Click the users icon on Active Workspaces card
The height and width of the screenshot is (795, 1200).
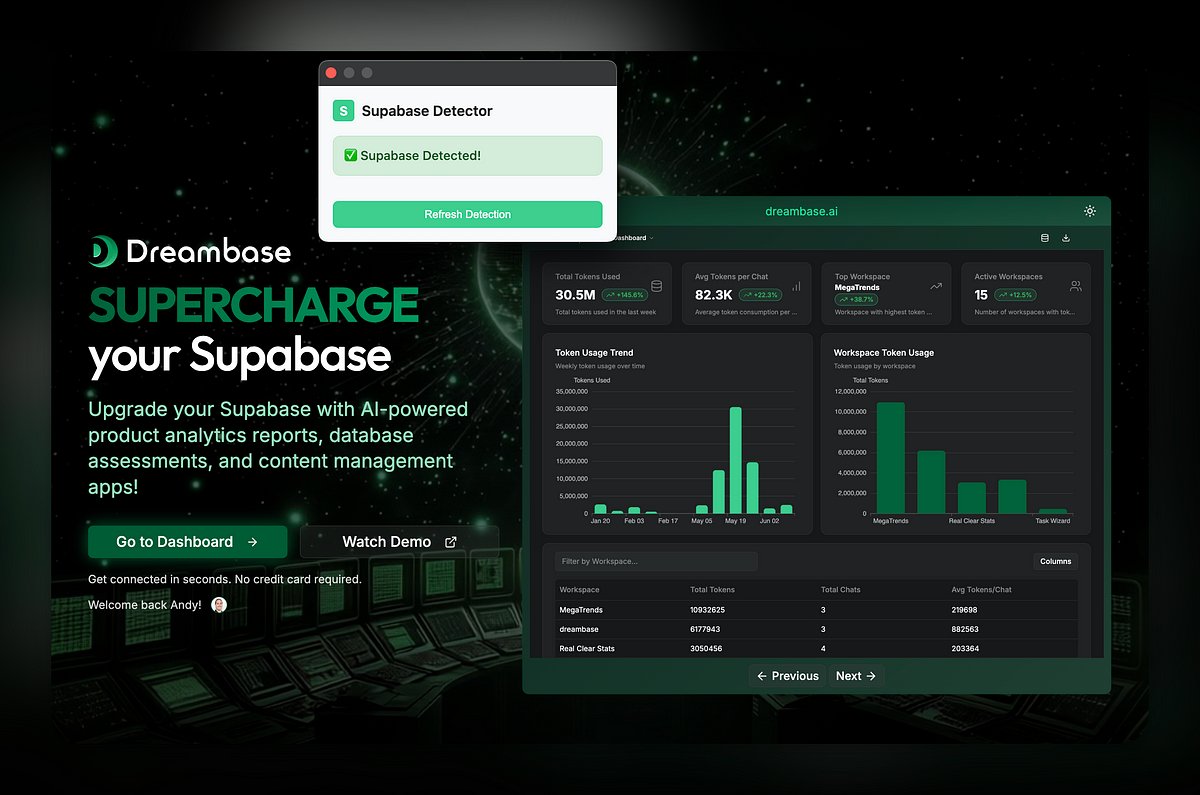click(1076, 286)
